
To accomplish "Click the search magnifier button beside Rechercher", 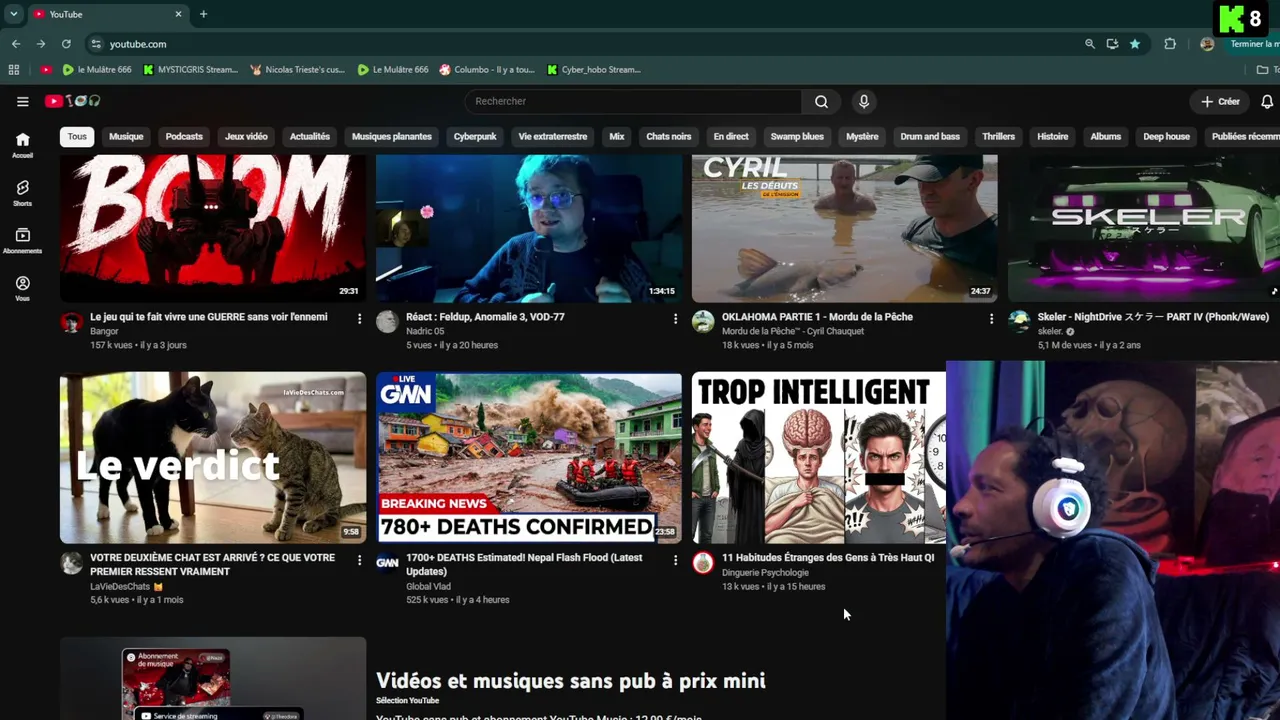I will (821, 101).
